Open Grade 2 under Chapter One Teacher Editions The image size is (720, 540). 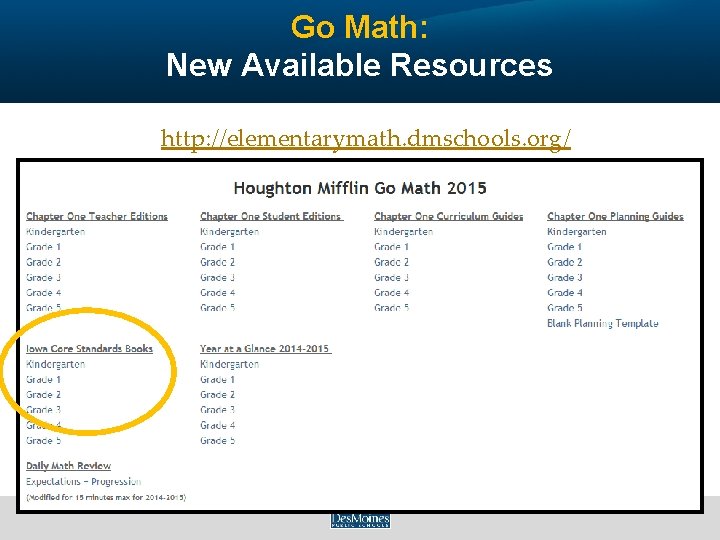click(x=44, y=262)
